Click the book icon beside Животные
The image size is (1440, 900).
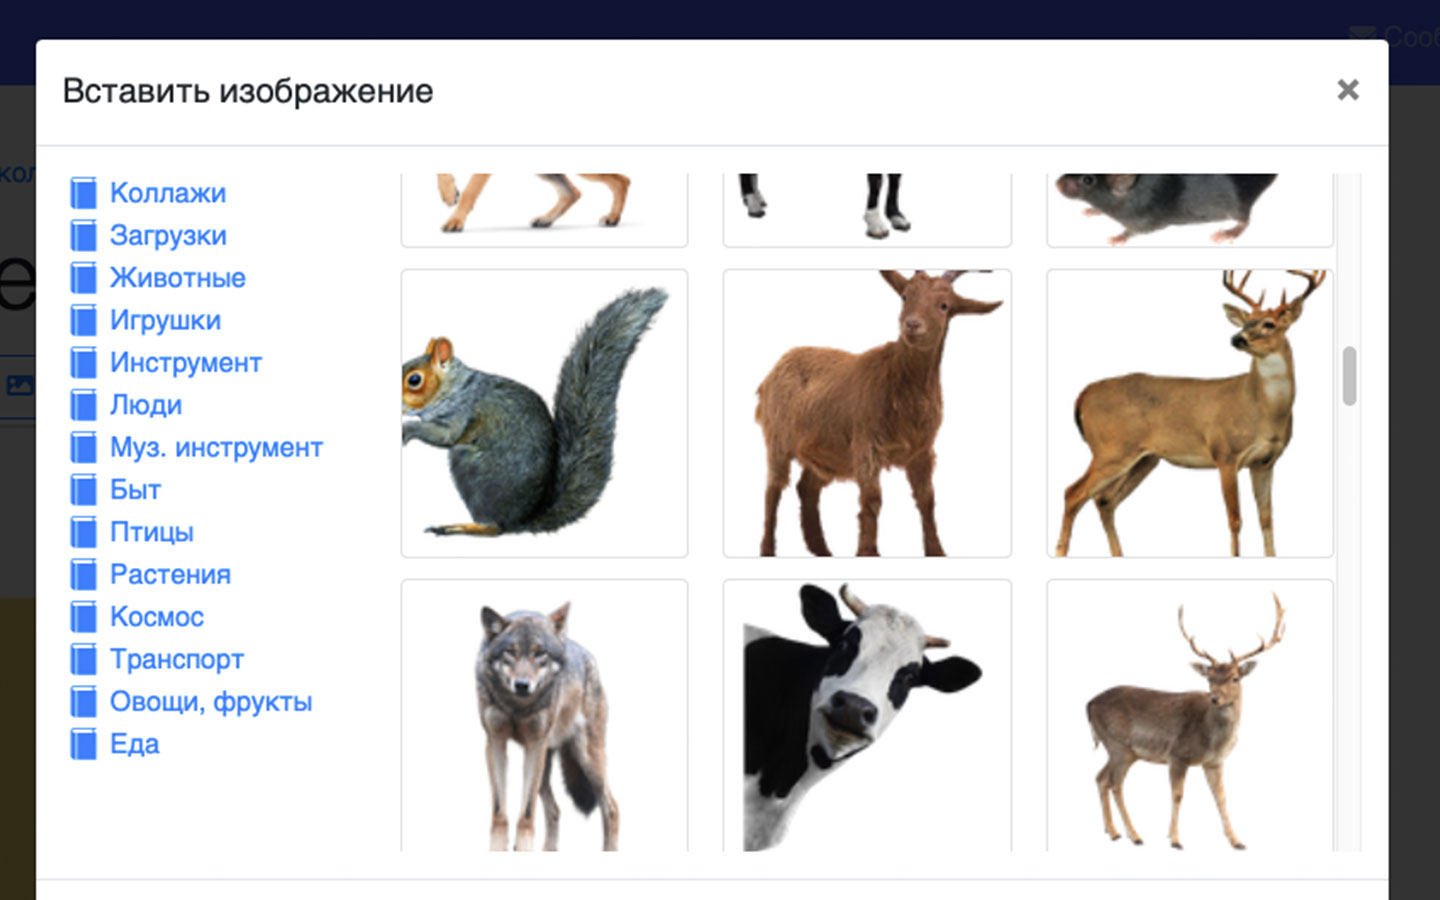84,278
